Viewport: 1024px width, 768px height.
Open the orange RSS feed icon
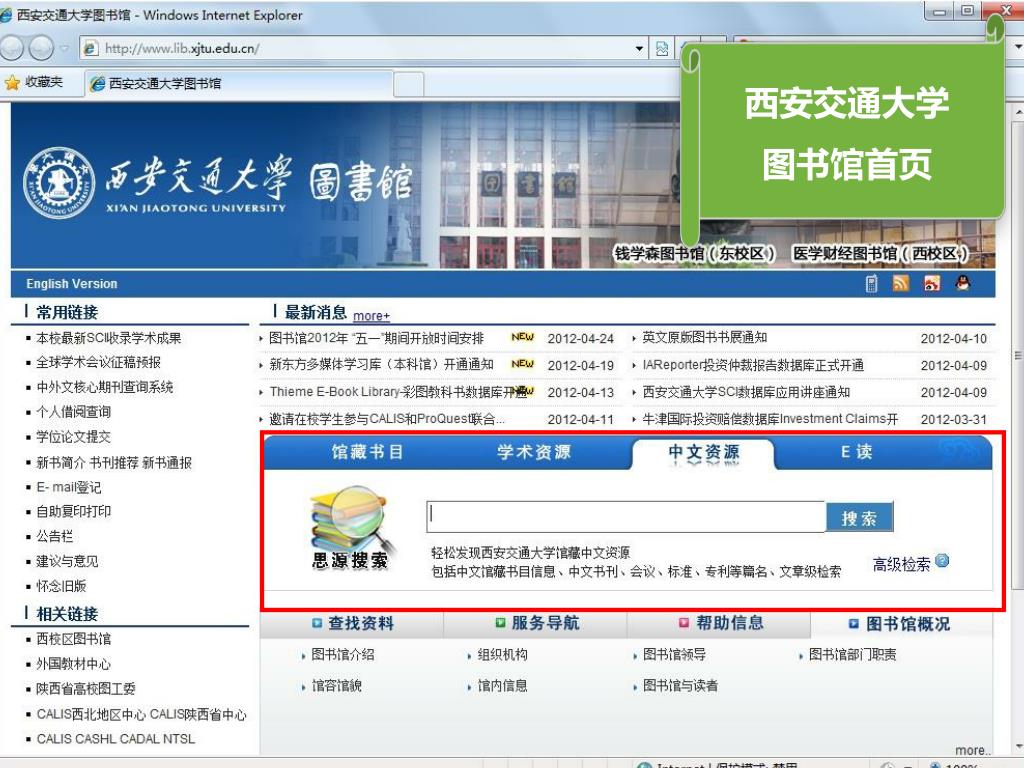pyautogui.click(x=901, y=283)
